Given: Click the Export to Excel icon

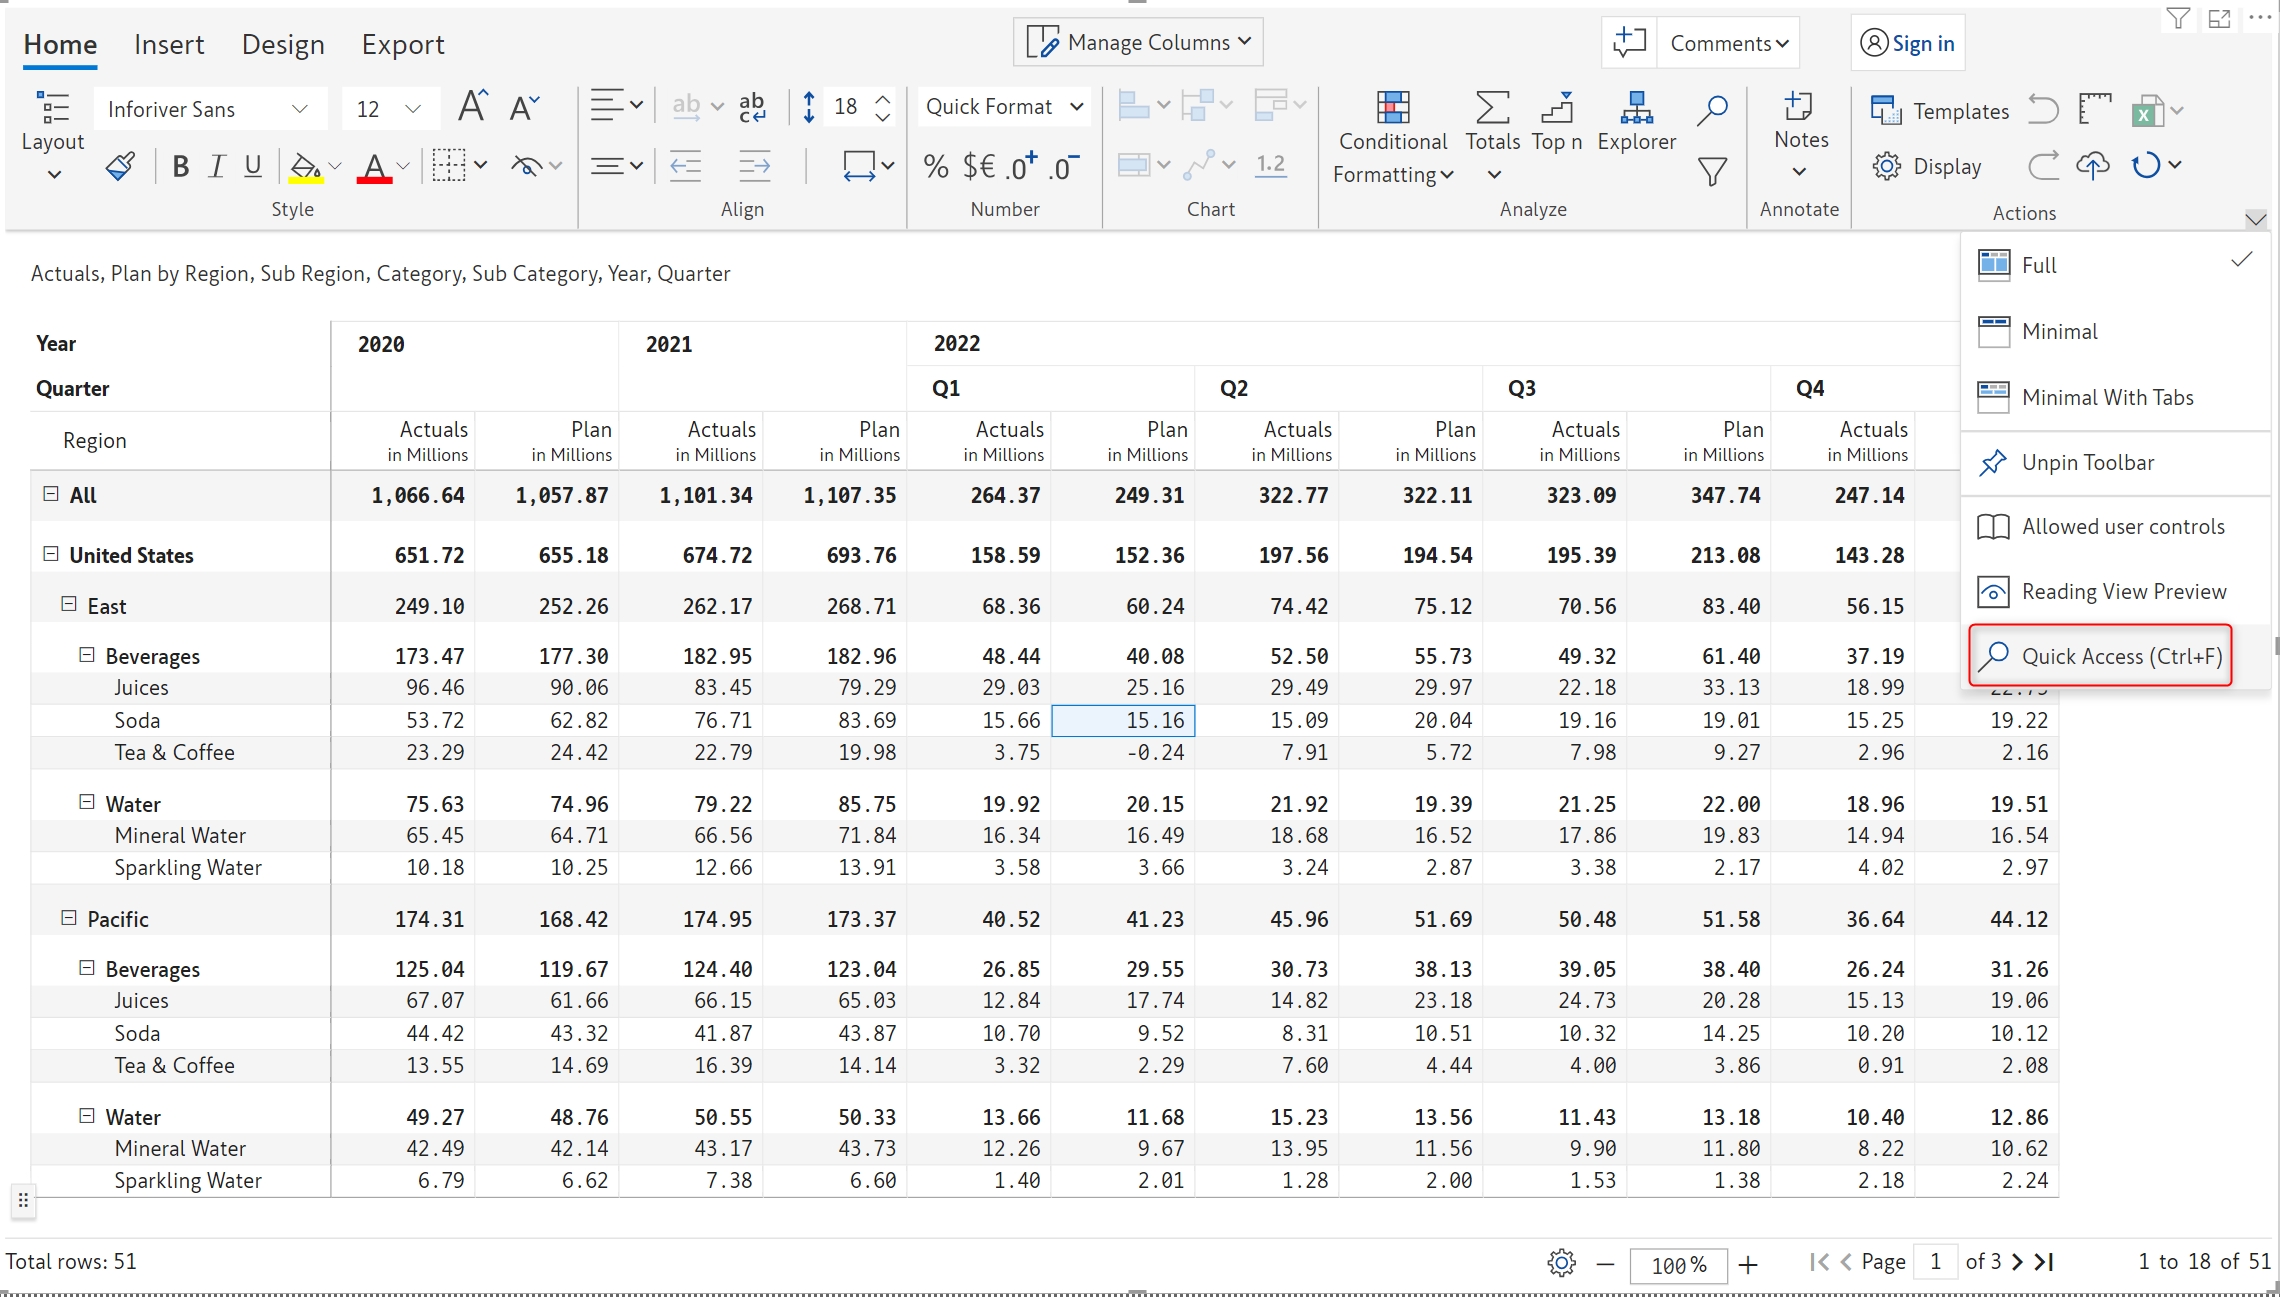Looking at the screenshot, I should pyautogui.click(x=2146, y=111).
